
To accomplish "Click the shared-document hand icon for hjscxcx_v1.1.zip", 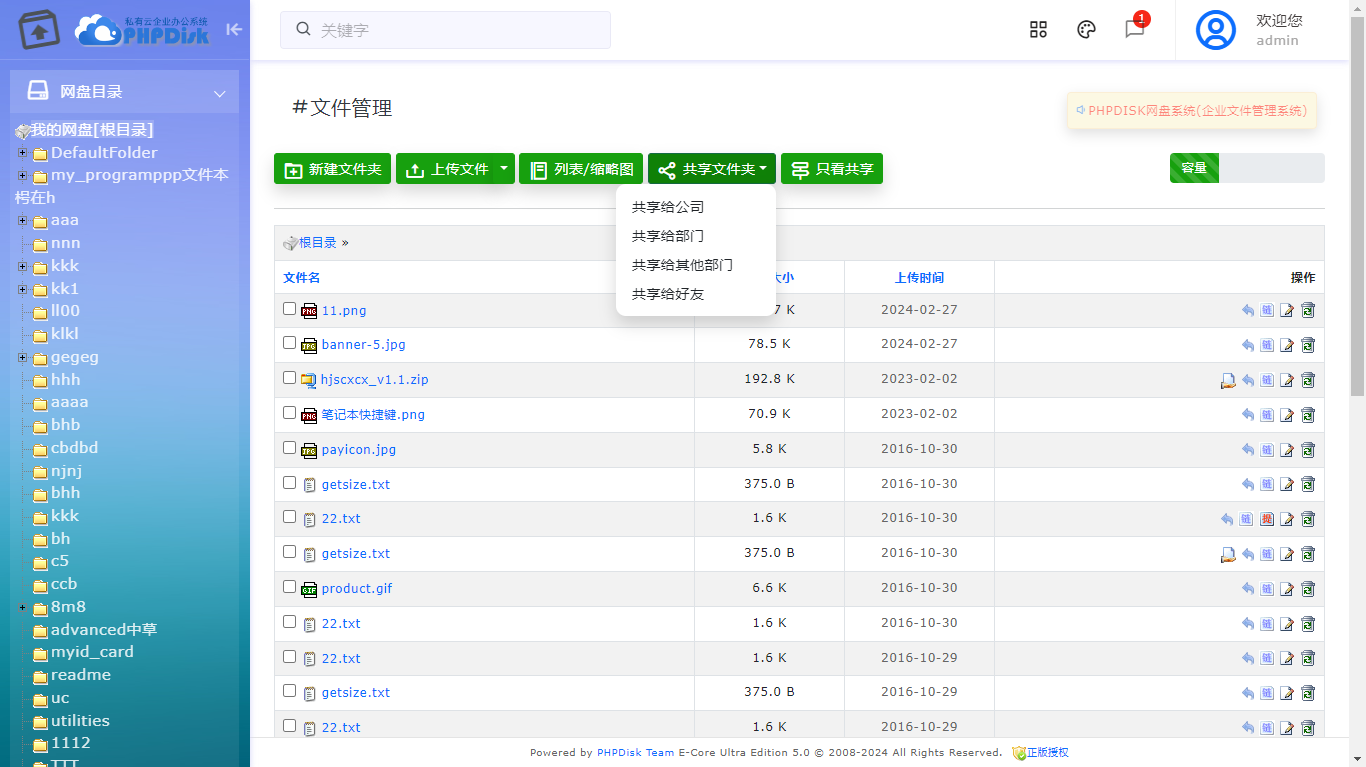I will tap(1228, 380).
